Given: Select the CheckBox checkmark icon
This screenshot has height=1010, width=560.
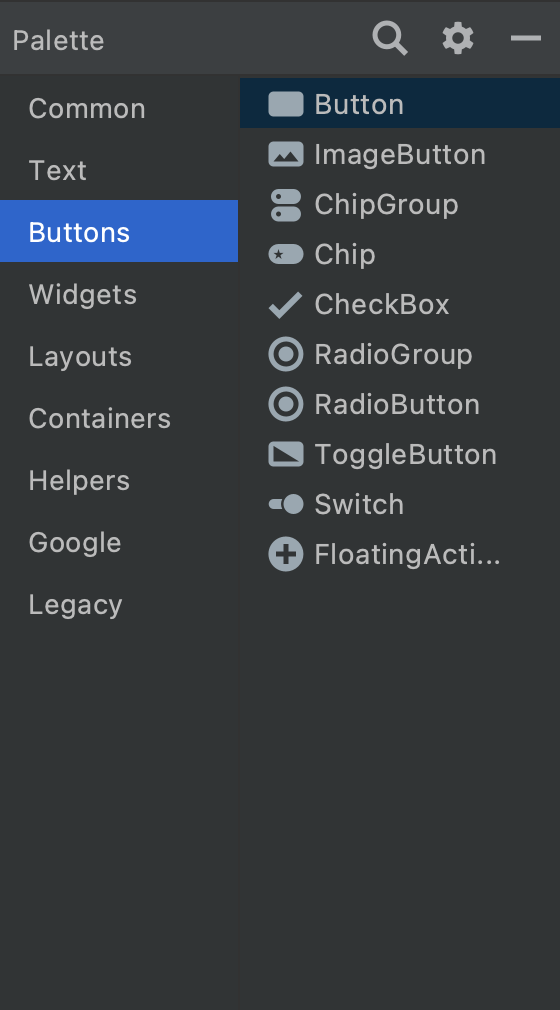Looking at the screenshot, I should click(285, 305).
